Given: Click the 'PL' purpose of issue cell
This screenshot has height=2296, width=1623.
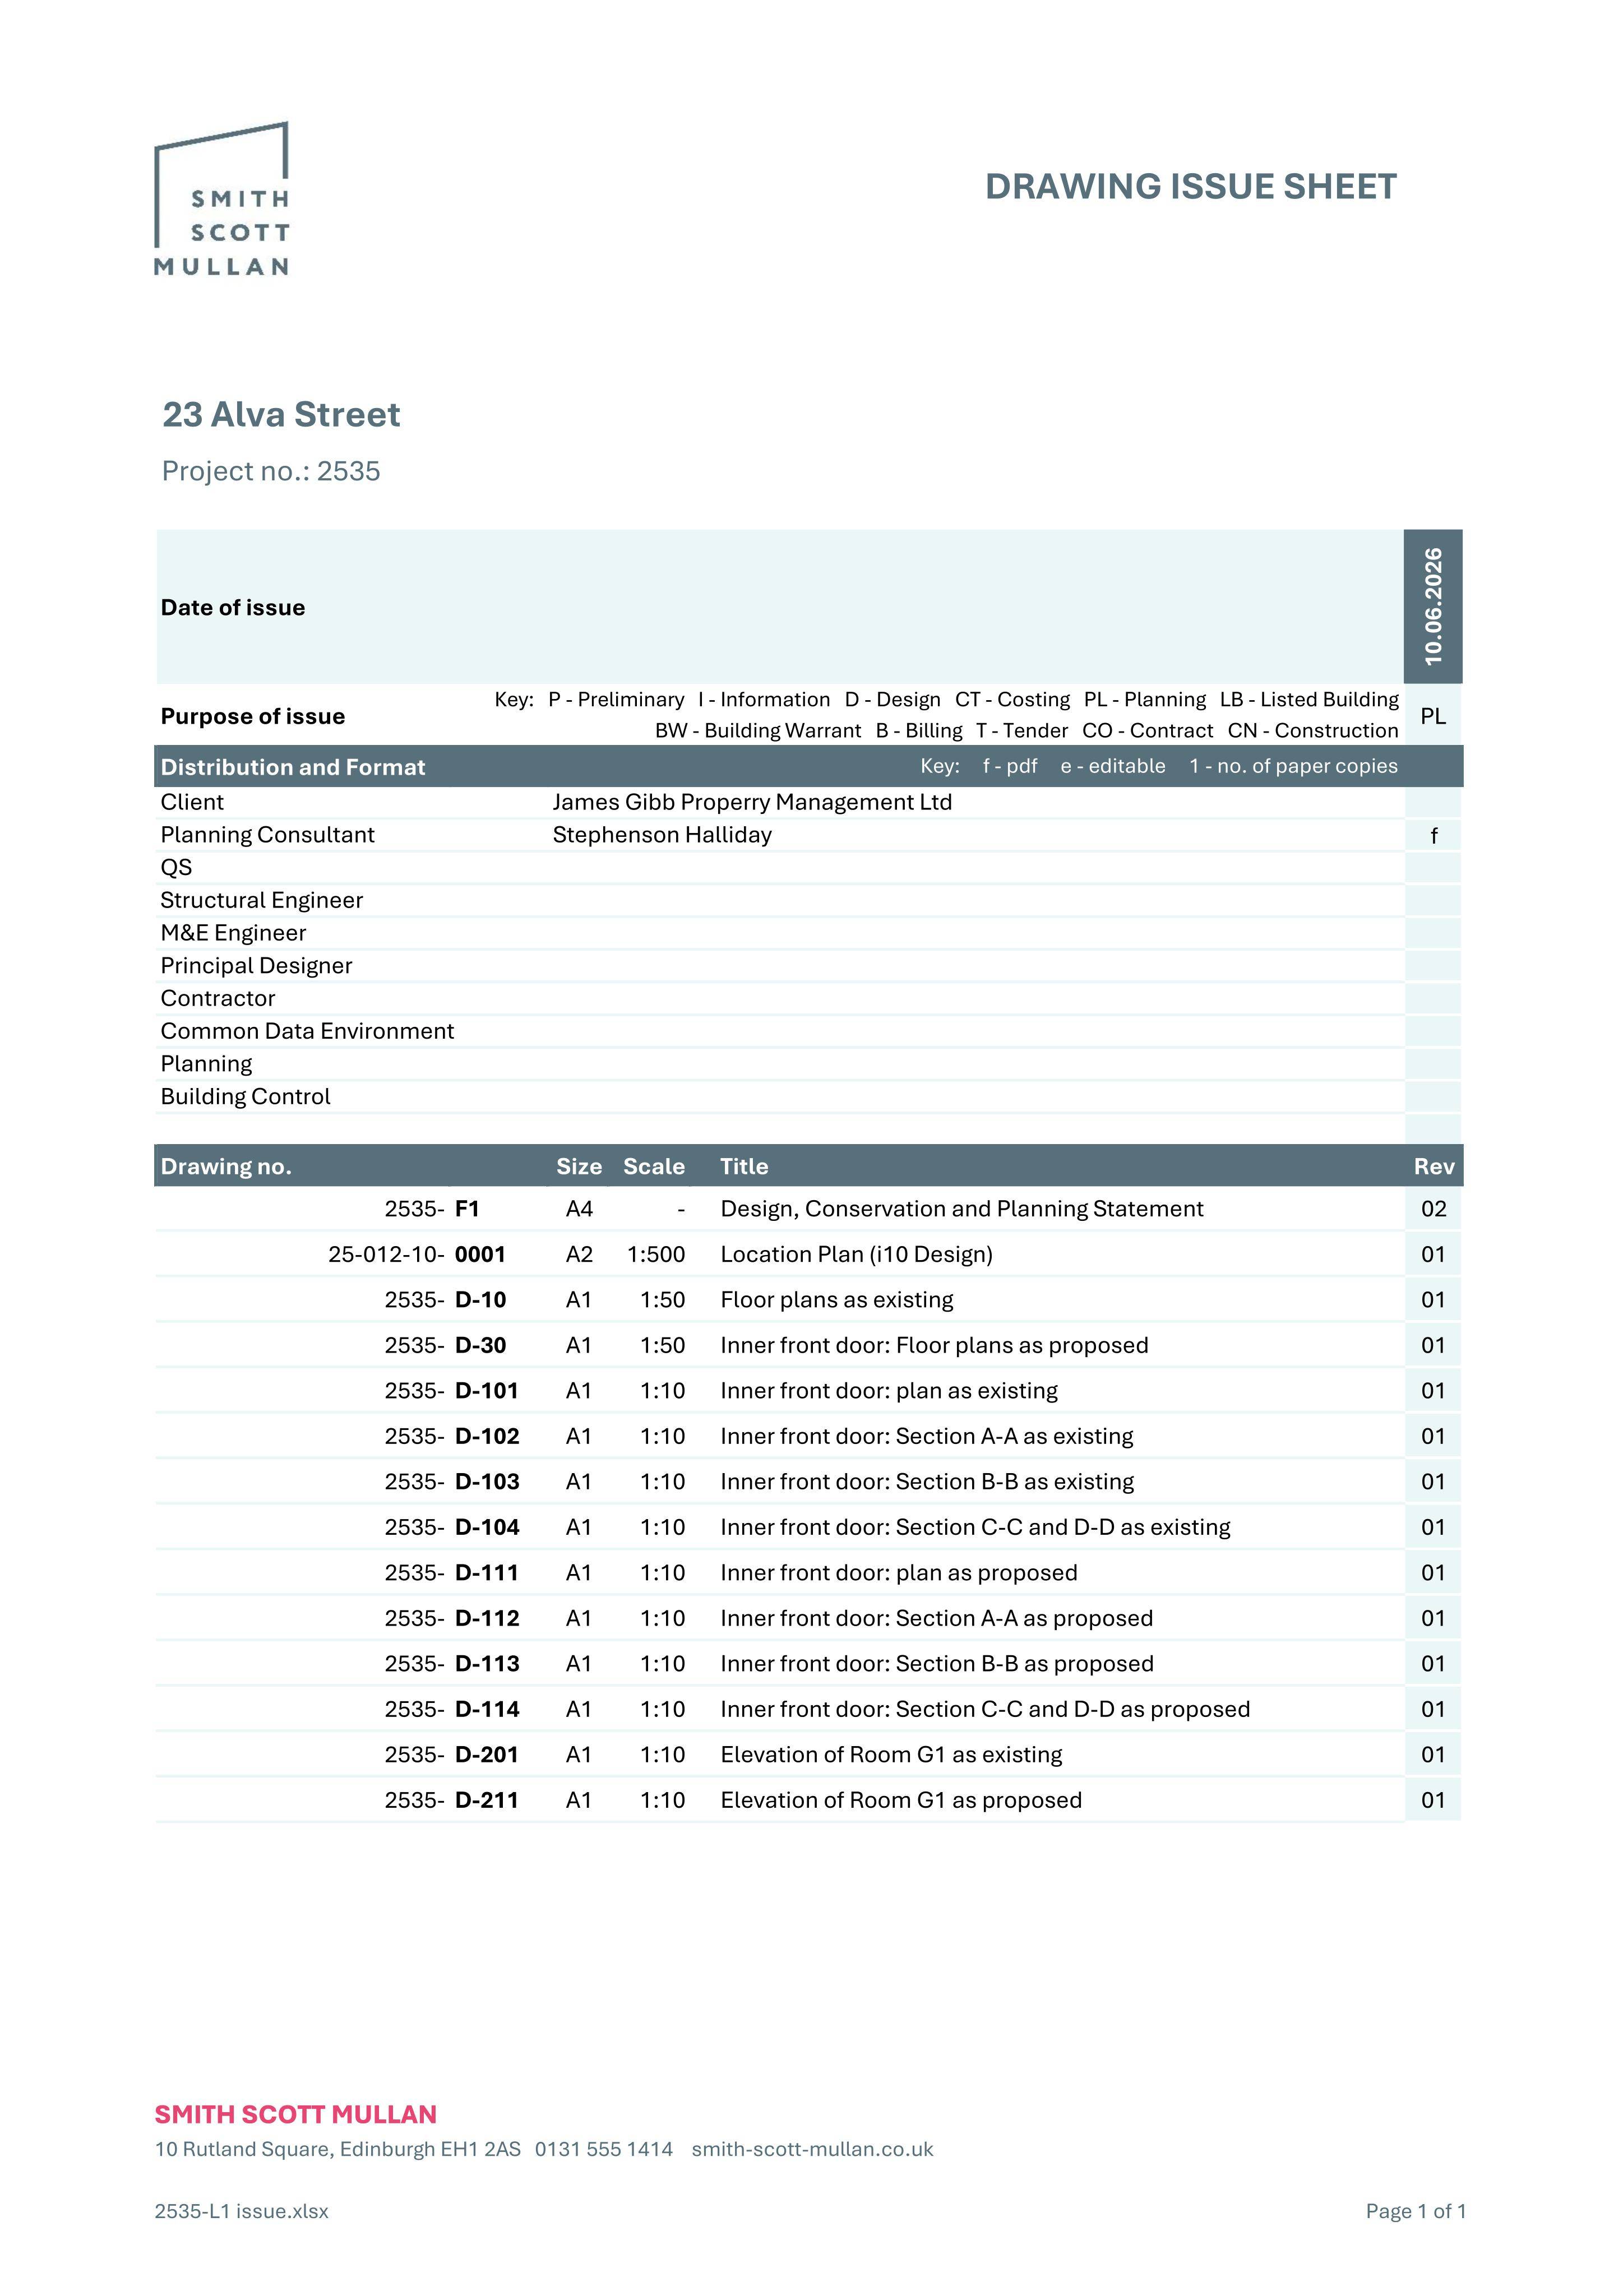Looking at the screenshot, I should (x=1433, y=716).
